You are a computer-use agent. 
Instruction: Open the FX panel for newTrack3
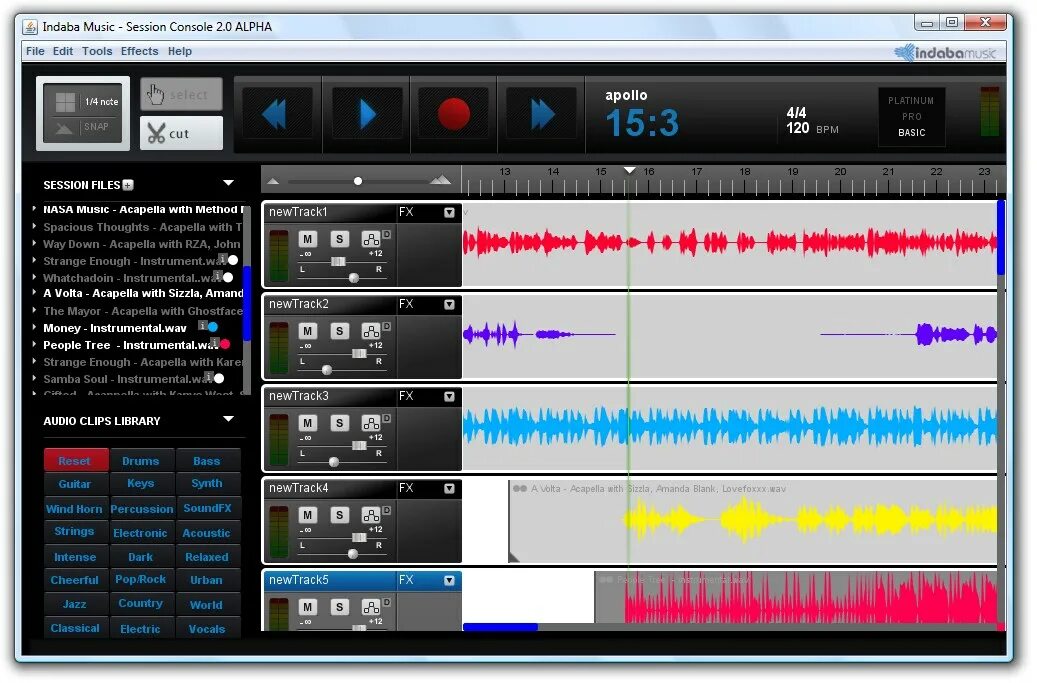pos(407,397)
